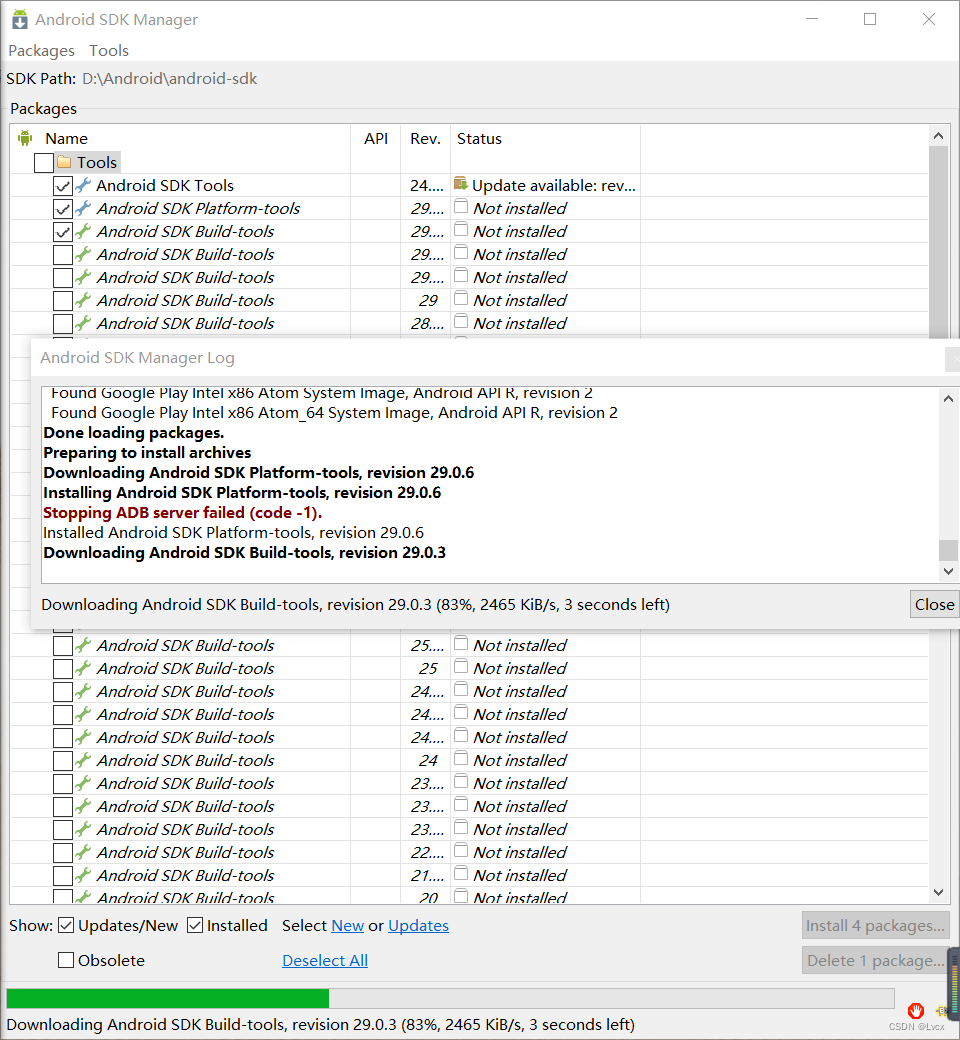Viewport: 960px width, 1040px height.
Task: Click the Deselect All link
Action: click(x=325, y=960)
